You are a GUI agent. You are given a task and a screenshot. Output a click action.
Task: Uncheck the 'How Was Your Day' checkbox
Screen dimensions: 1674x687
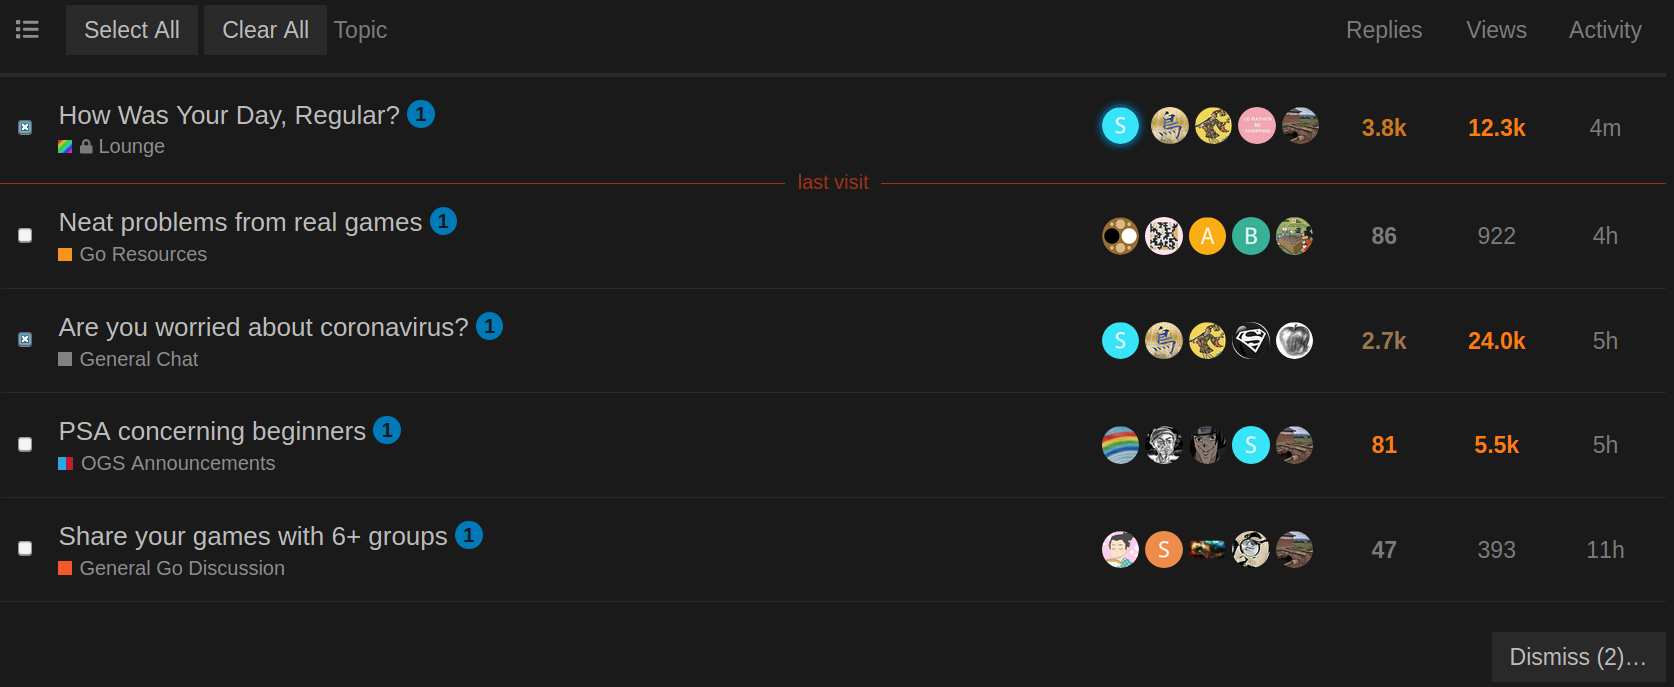click(25, 128)
